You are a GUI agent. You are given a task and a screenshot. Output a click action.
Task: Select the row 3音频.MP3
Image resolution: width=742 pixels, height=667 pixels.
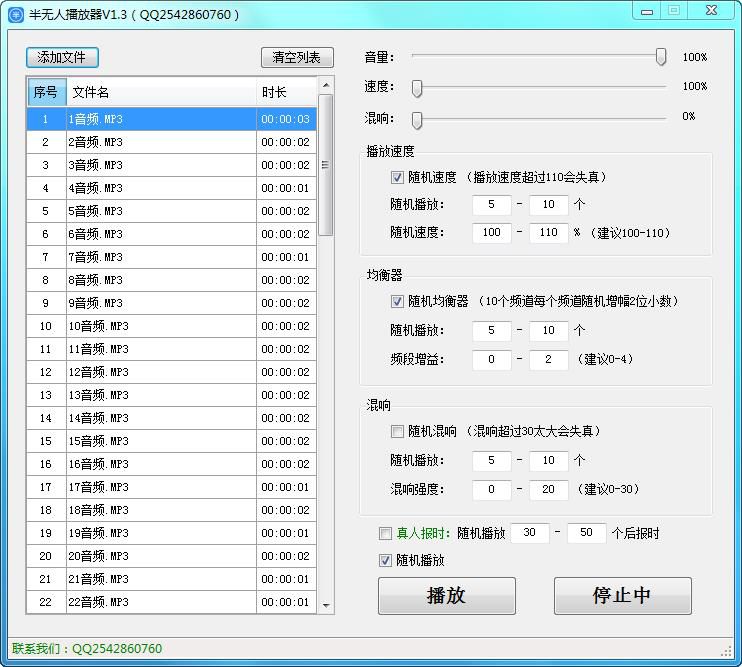tap(171, 165)
